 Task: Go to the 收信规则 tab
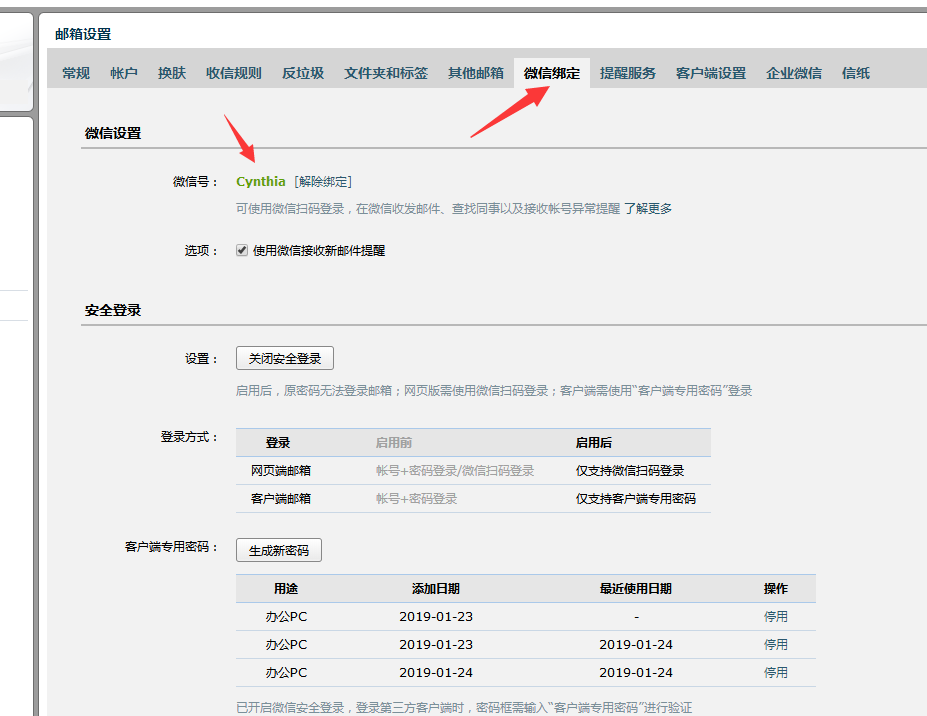234,73
